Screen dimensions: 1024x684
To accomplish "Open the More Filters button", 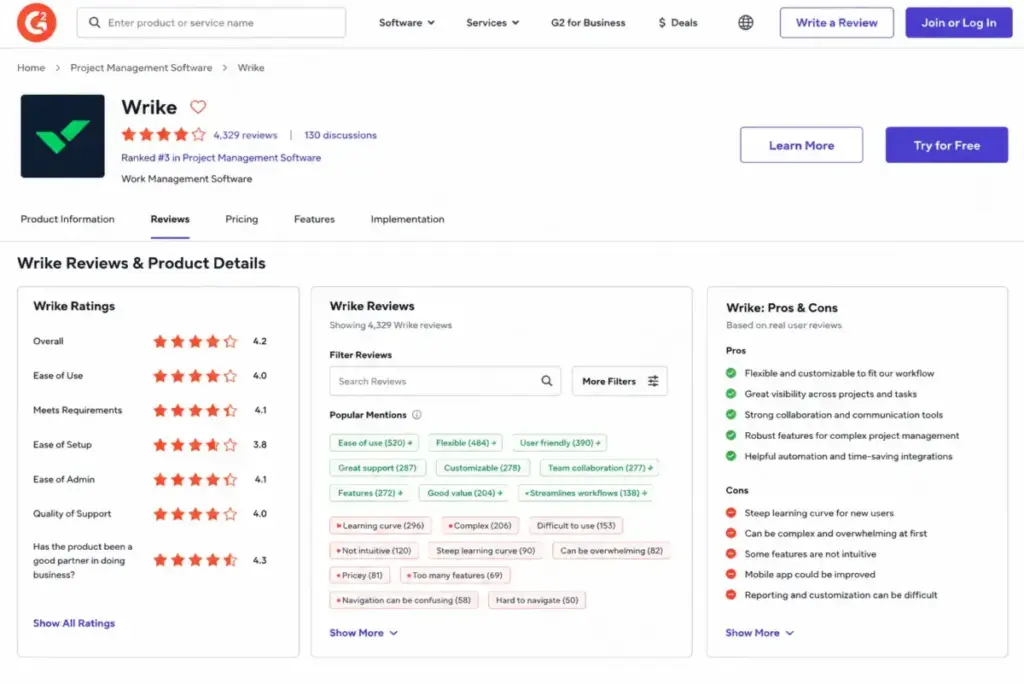I will pyautogui.click(x=619, y=381).
